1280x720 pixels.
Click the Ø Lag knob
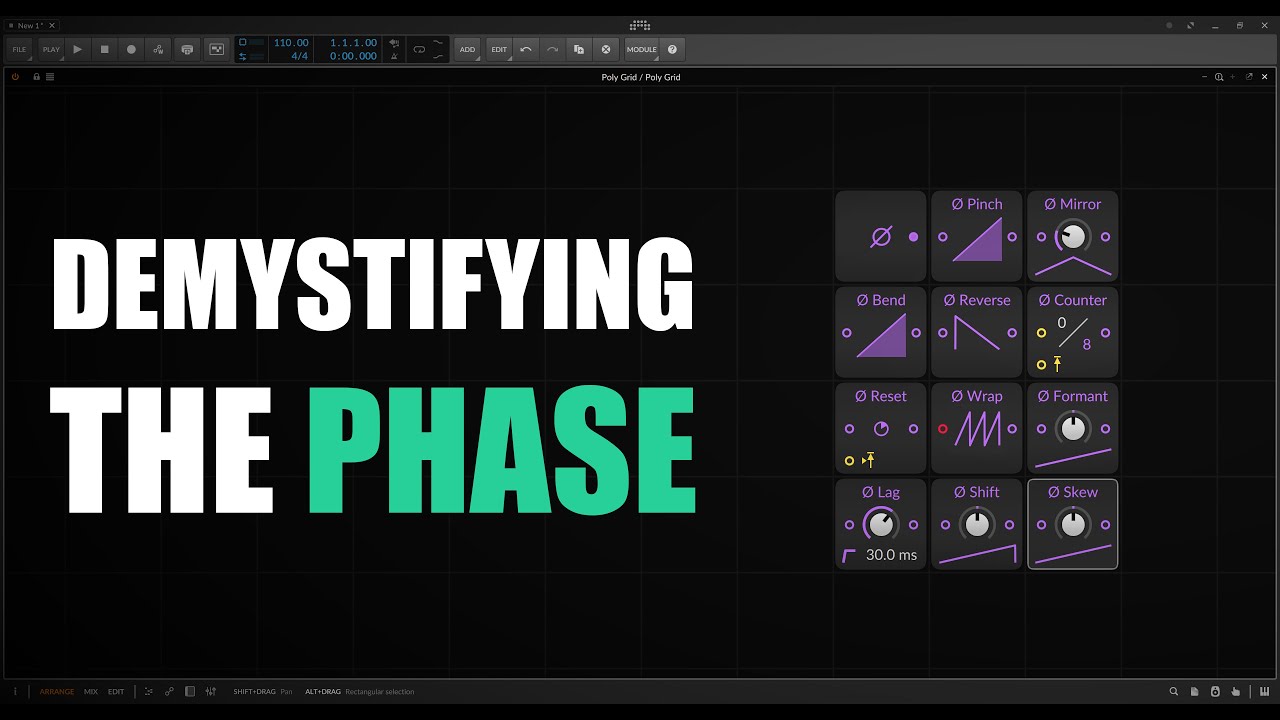(881, 524)
